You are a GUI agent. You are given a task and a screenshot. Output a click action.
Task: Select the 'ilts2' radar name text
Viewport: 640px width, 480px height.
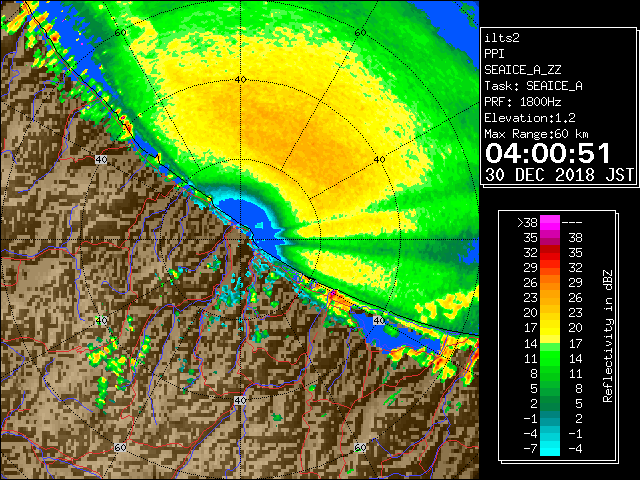[x=502, y=38]
